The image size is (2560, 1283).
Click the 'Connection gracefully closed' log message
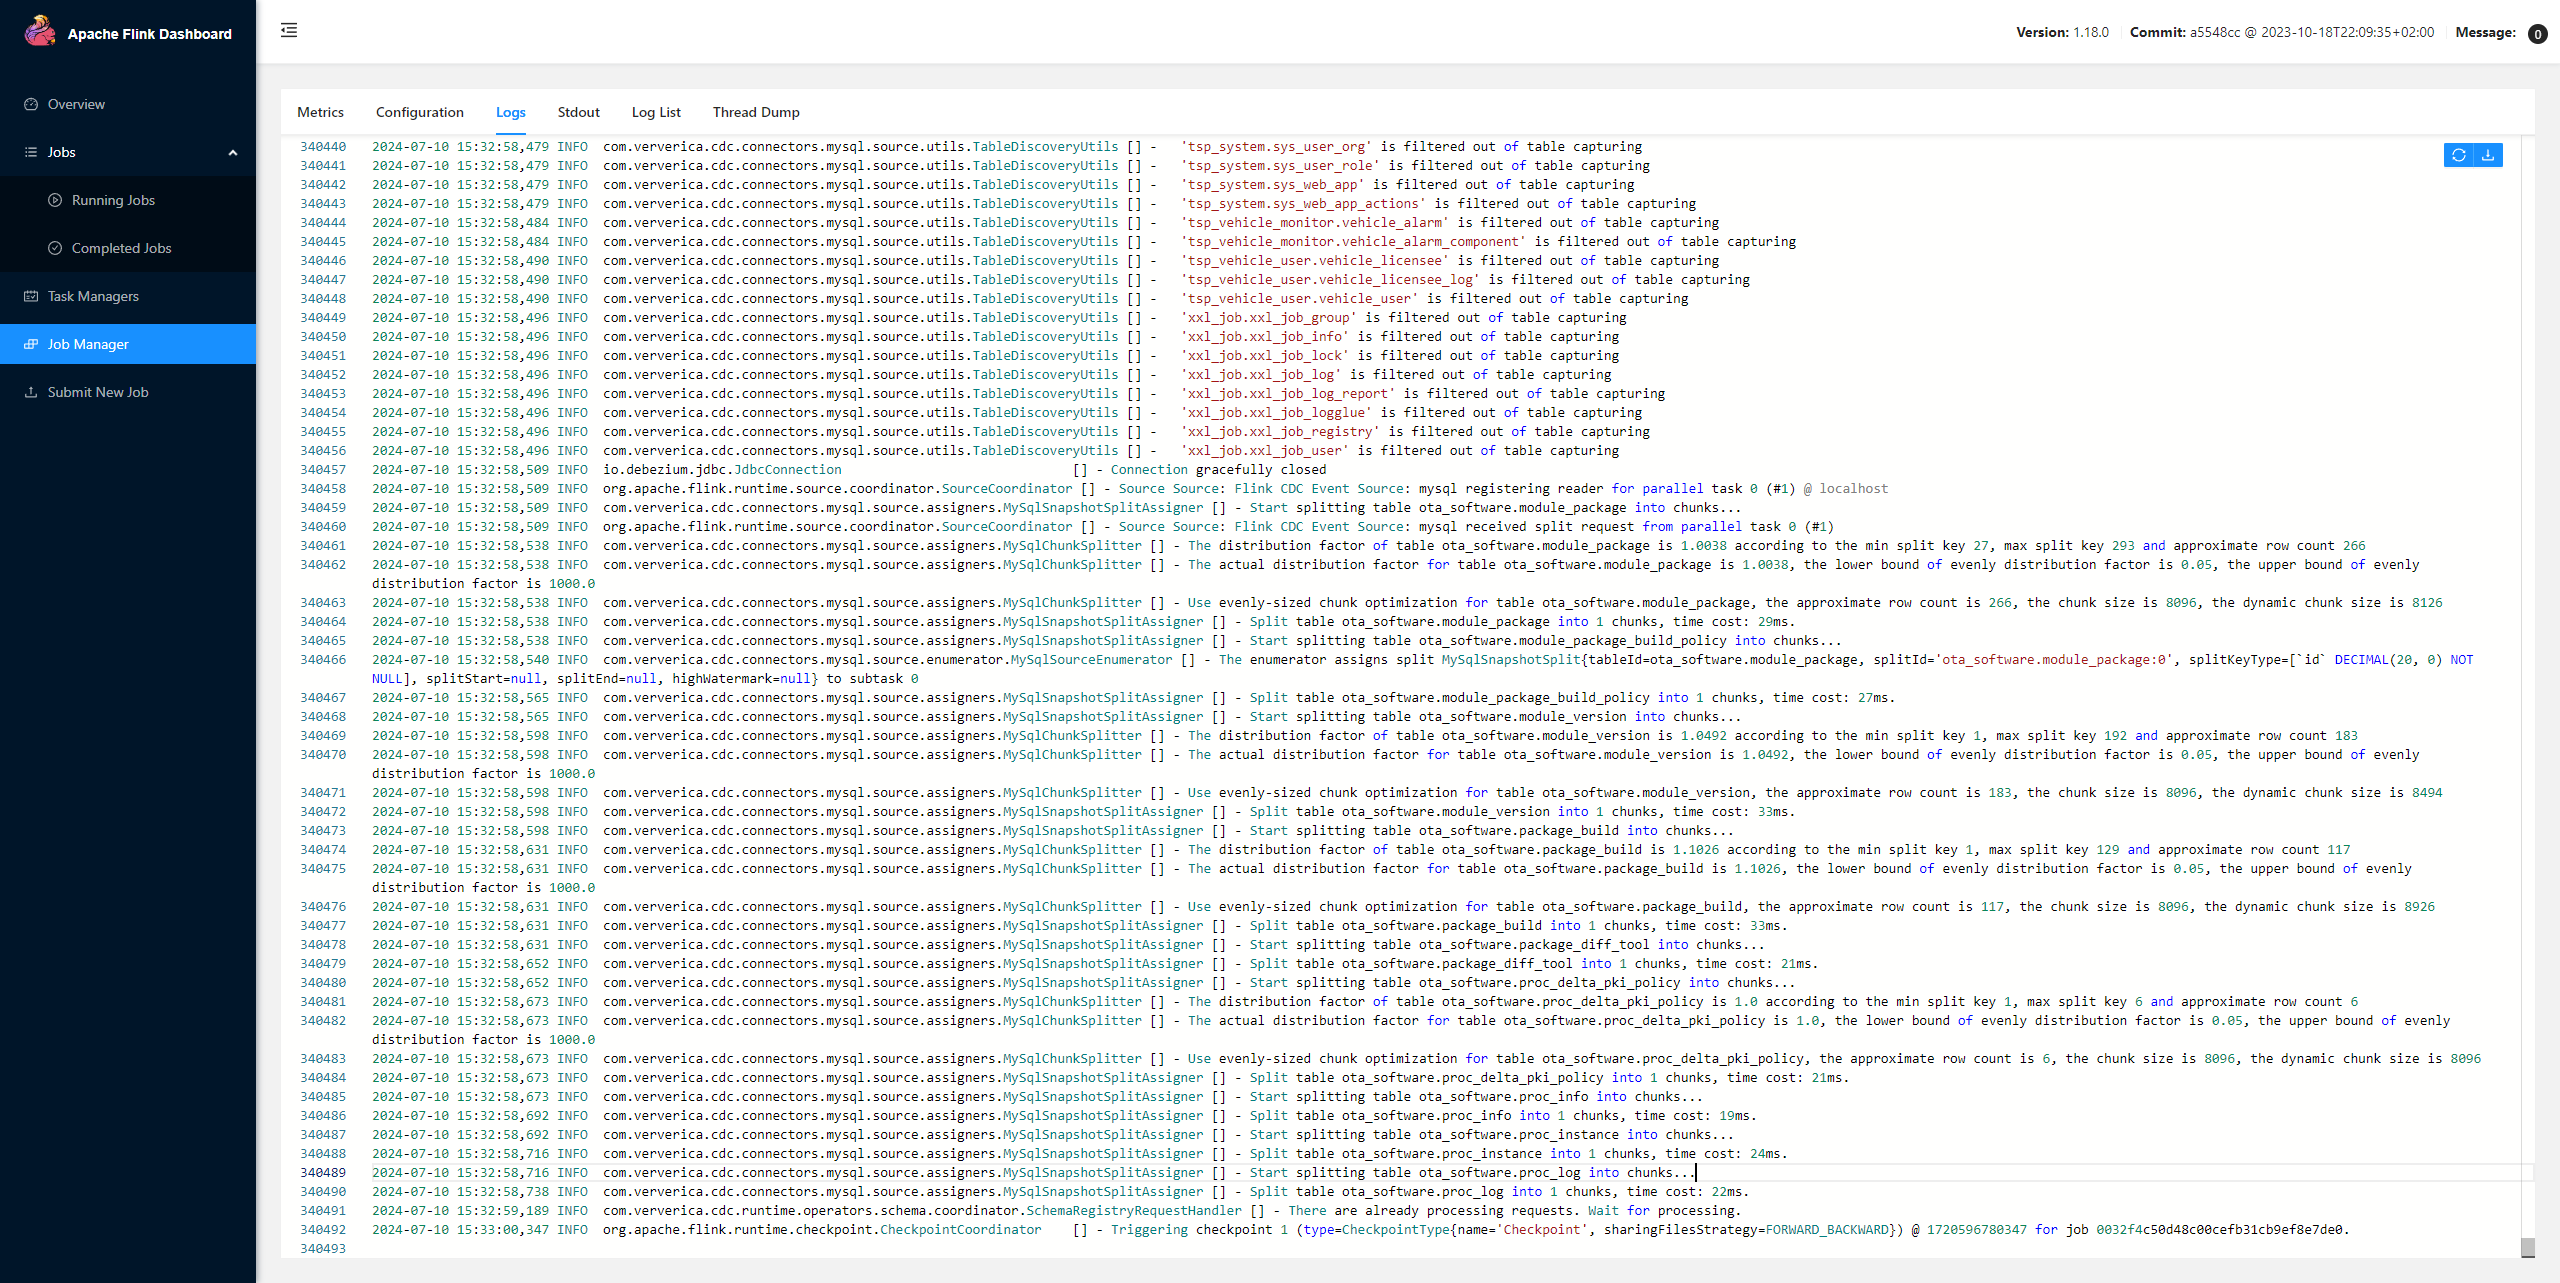click(1218, 469)
